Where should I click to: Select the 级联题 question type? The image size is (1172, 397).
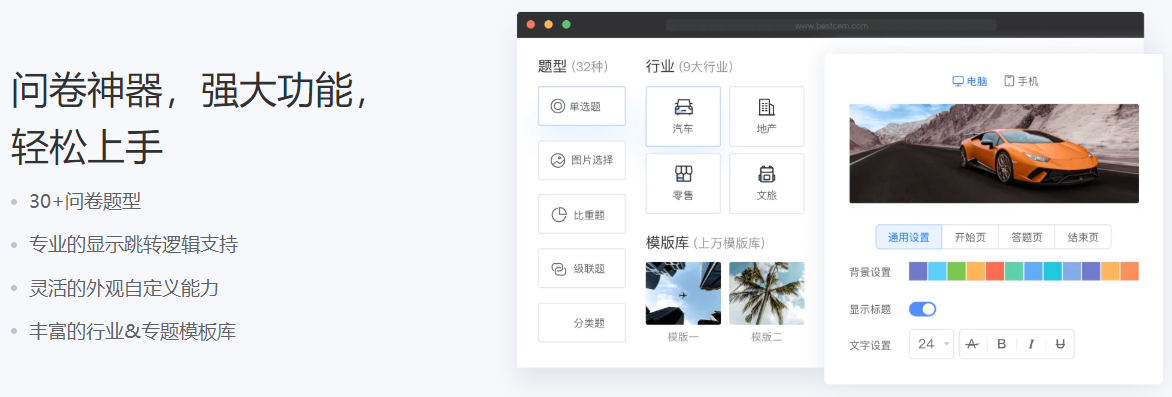tap(582, 268)
